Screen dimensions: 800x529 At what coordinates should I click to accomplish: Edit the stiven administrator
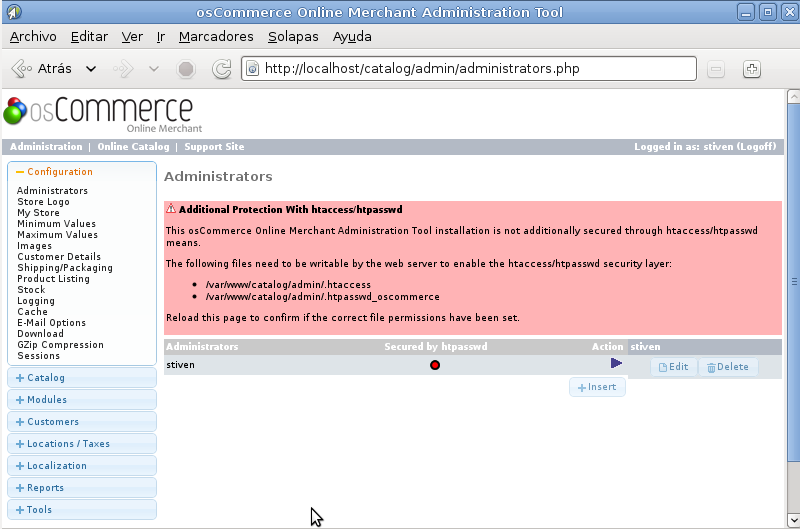[x=673, y=367]
